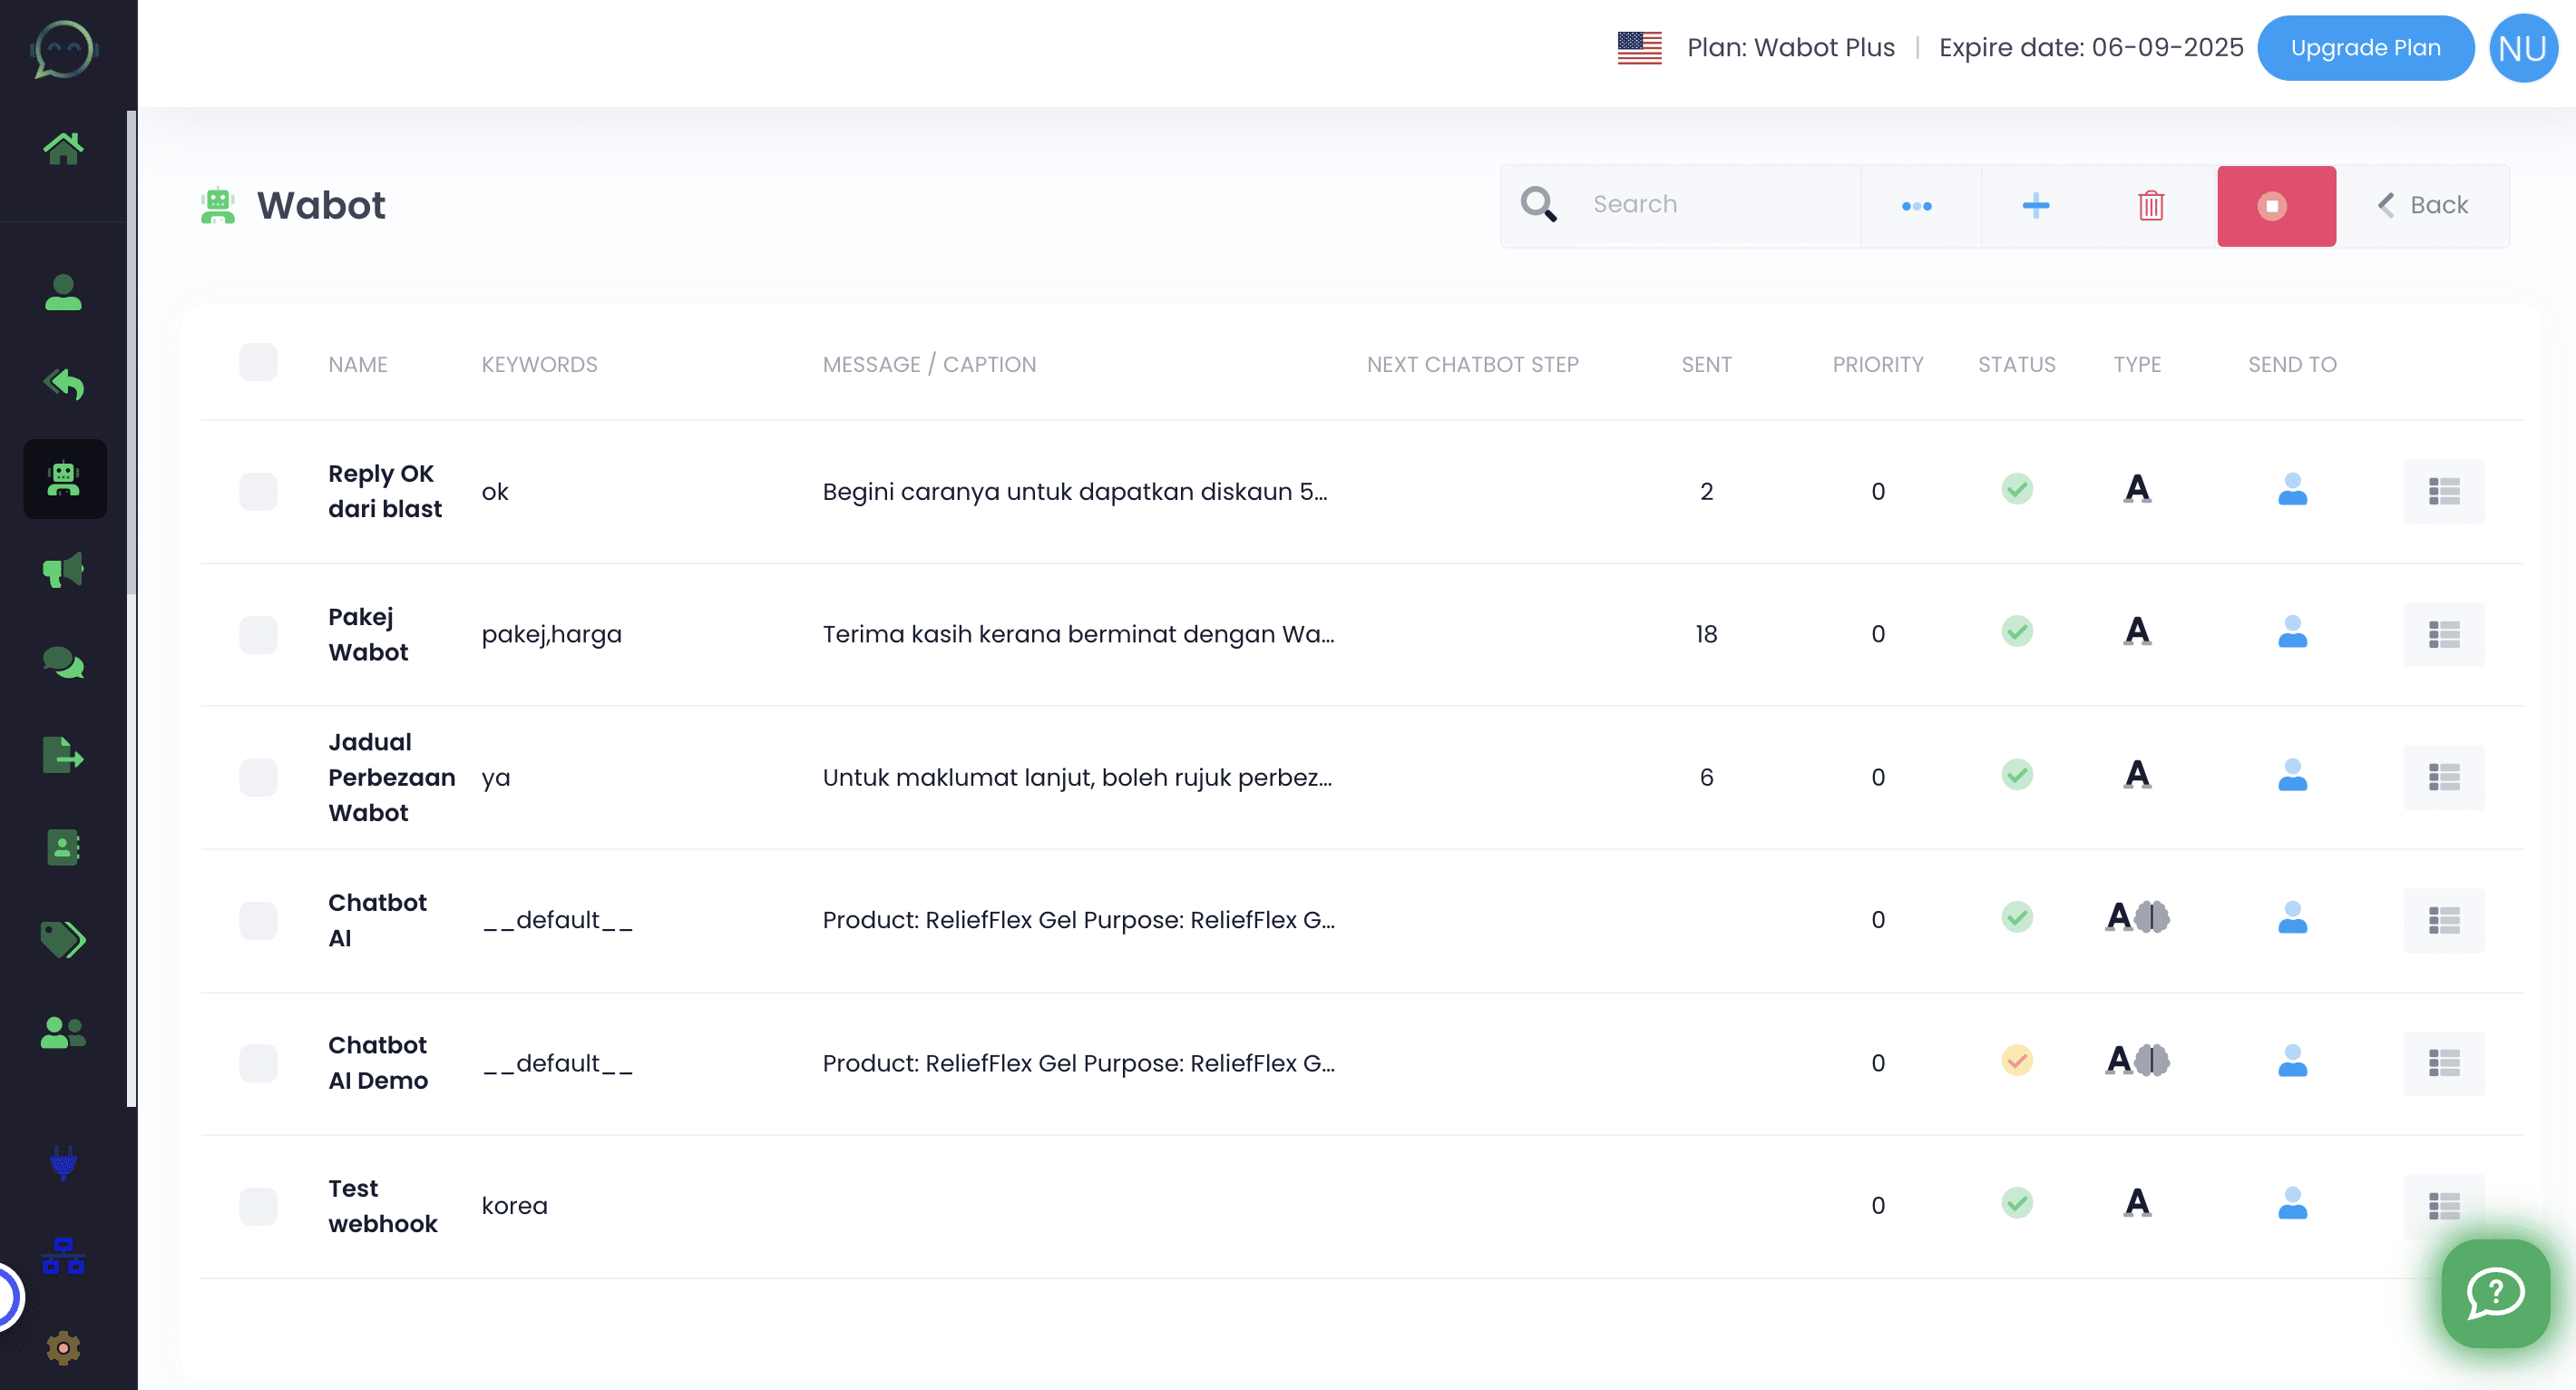Open the settings gear sidebar icon
Image resolution: width=2576 pixels, height=1390 pixels.
(x=63, y=1348)
